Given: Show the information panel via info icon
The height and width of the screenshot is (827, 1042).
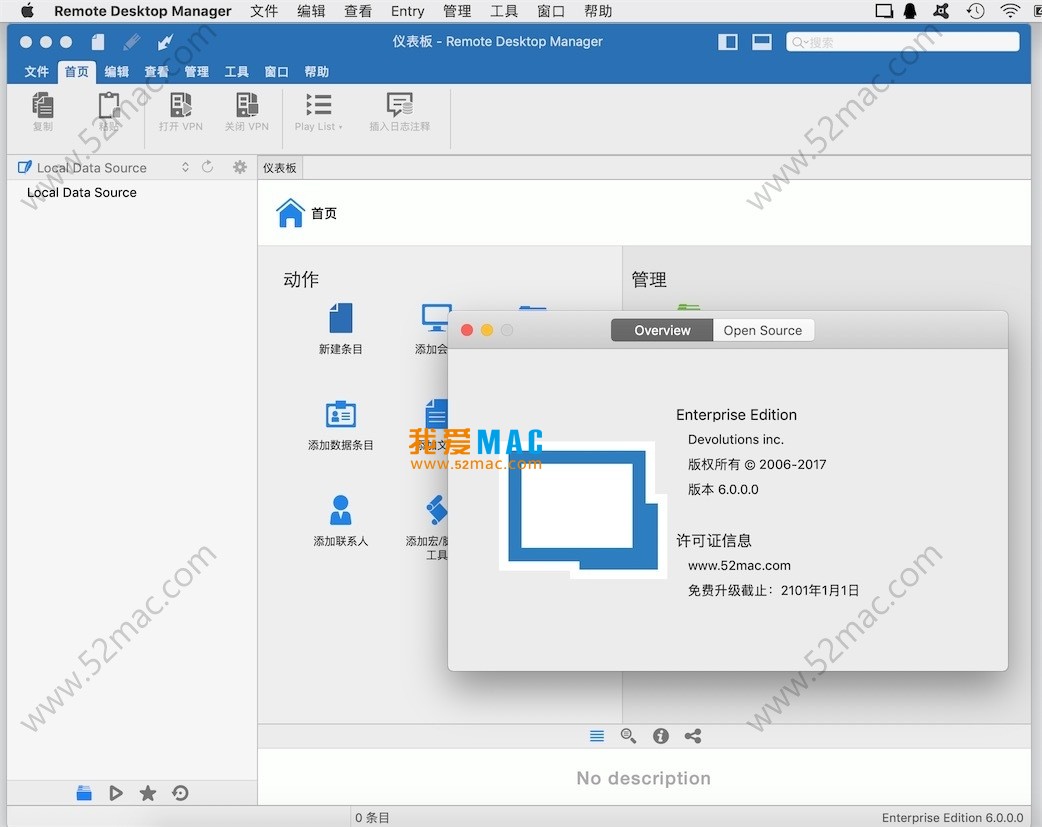Looking at the screenshot, I should click(x=661, y=736).
